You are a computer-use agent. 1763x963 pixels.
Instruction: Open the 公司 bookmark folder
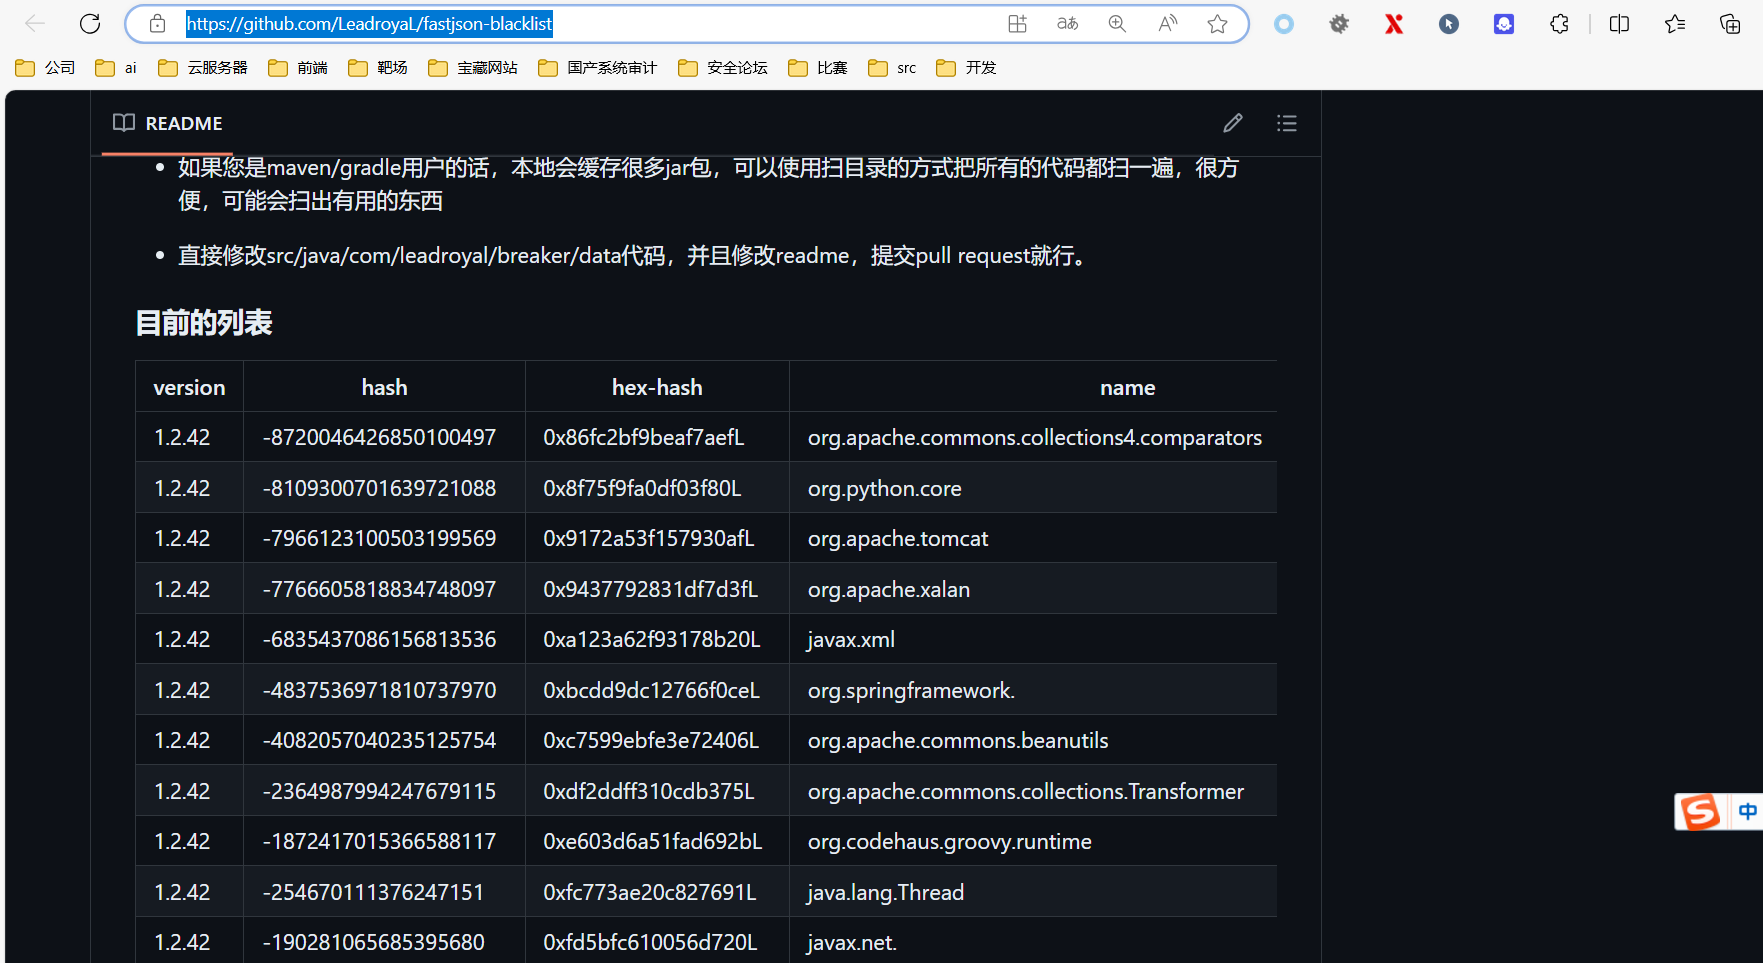point(46,68)
